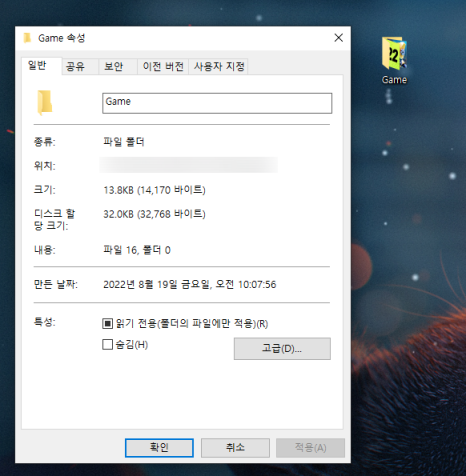Click the 만든 날짜 creation date value
Viewport: 466px width, 476px height.
coord(190,284)
